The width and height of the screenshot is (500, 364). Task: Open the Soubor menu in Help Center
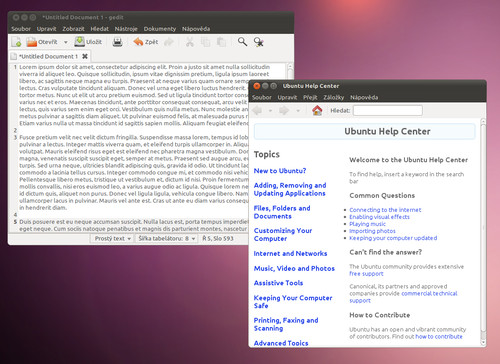tap(262, 98)
